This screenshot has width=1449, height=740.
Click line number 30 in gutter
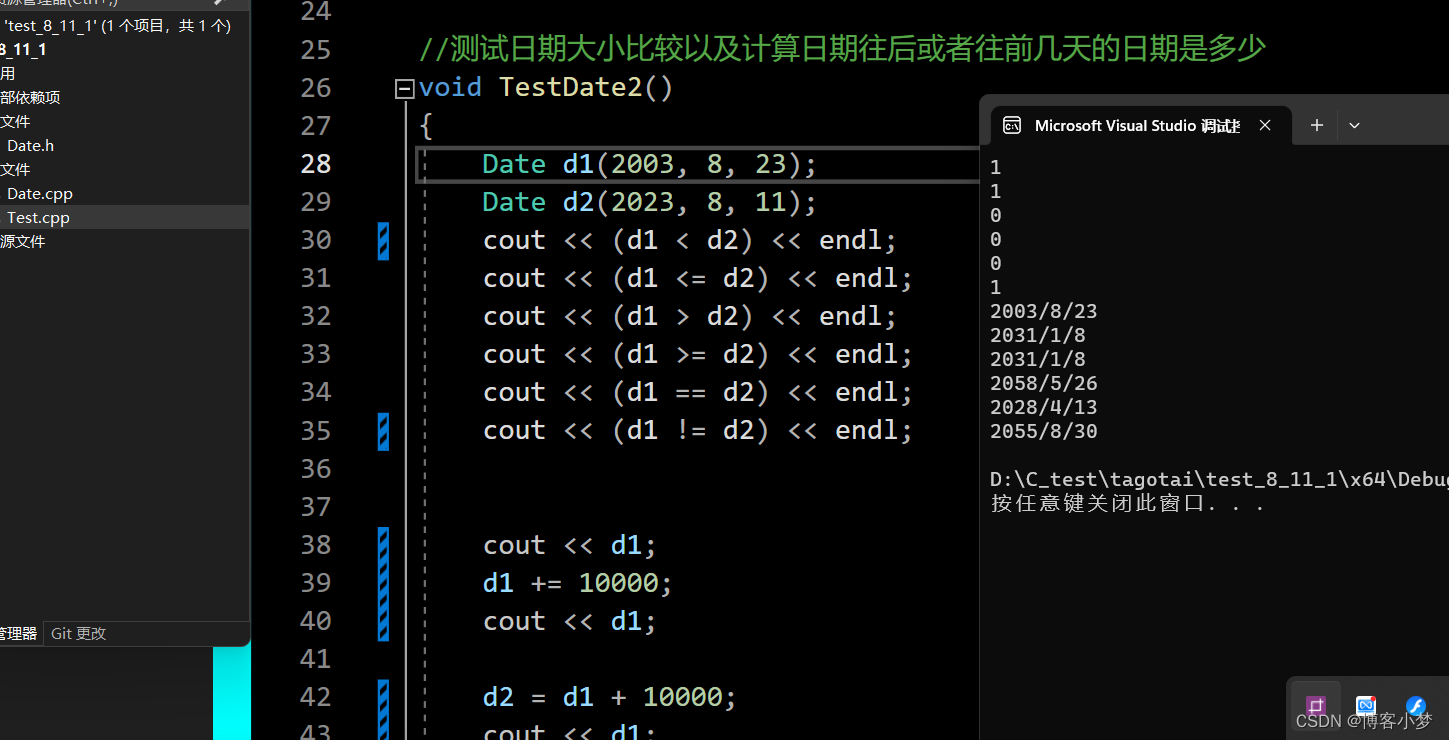pyautogui.click(x=316, y=240)
